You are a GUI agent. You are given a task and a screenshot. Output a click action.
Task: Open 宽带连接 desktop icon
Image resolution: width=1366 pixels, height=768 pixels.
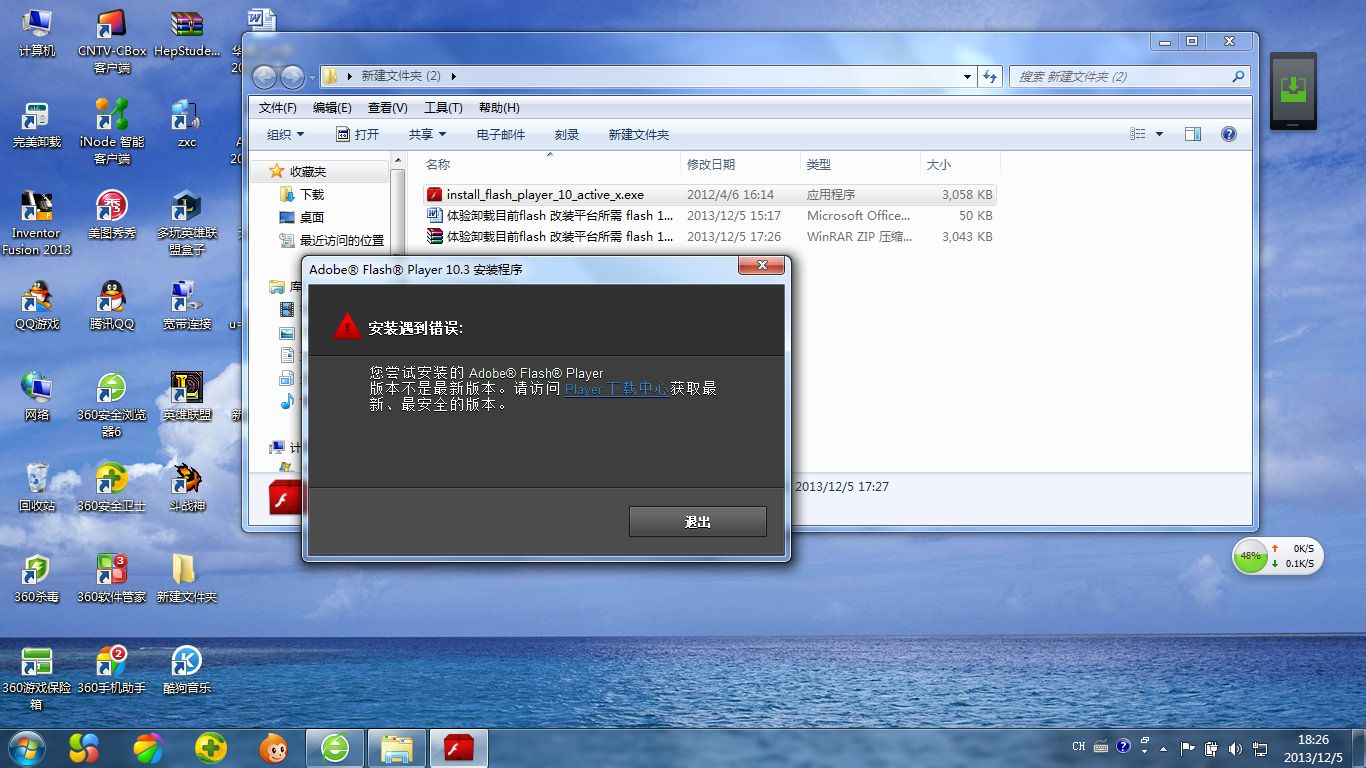187,306
